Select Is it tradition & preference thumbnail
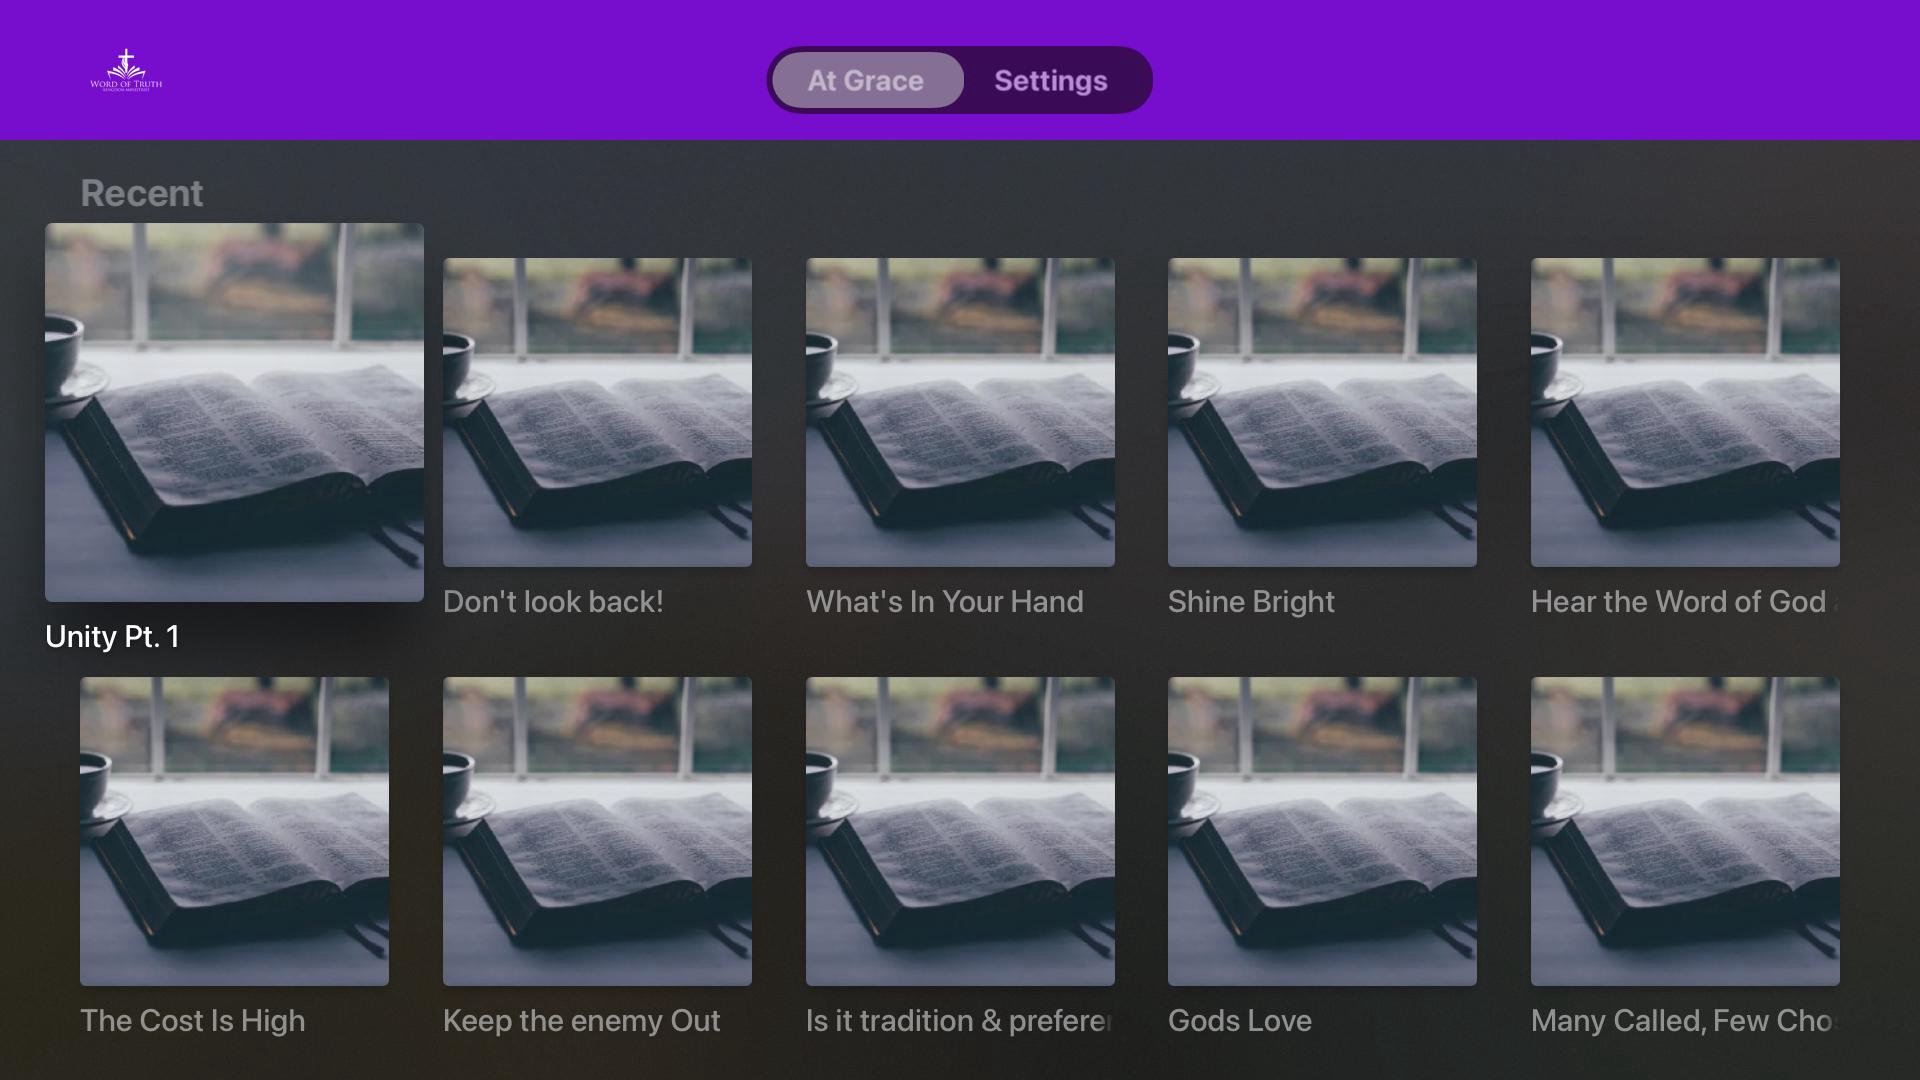 (960, 831)
